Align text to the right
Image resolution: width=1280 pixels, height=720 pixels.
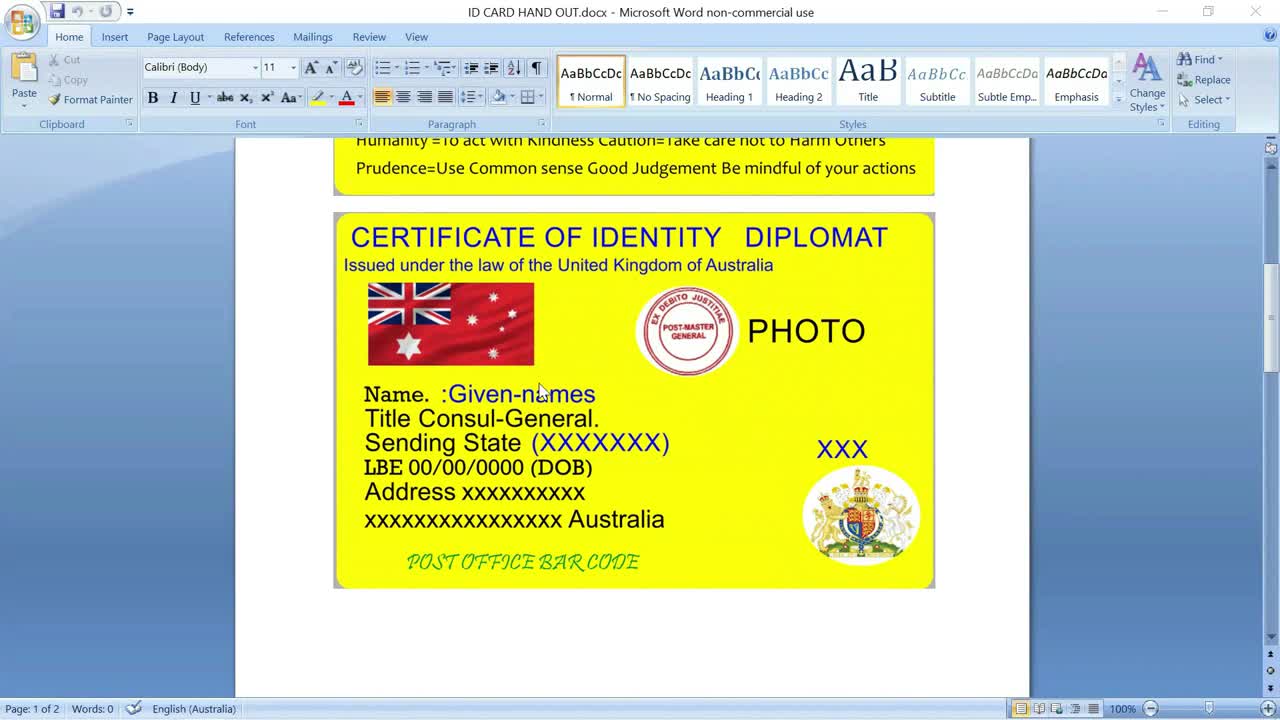424,97
